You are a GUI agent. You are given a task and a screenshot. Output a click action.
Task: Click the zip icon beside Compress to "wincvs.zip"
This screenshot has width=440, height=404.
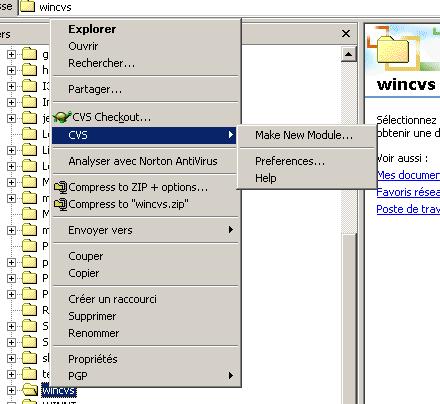(61, 204)
